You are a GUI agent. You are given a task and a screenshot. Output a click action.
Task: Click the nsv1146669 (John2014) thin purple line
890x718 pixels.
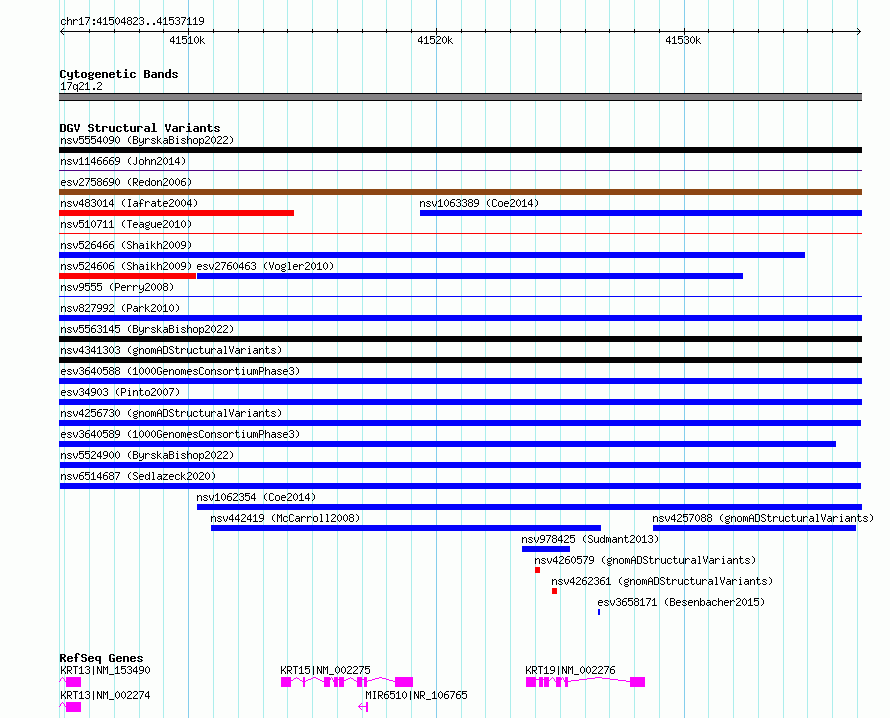tap(460, 170)
